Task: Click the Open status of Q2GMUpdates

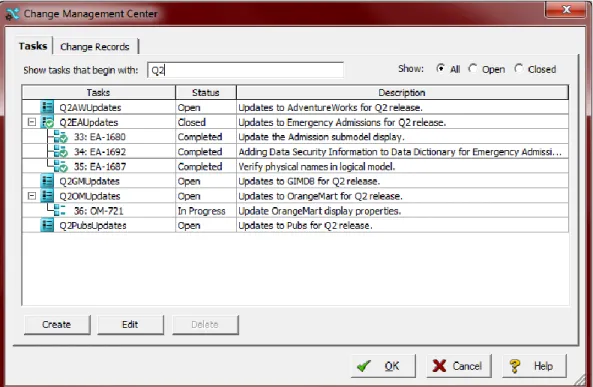Action: pos(189,181)
